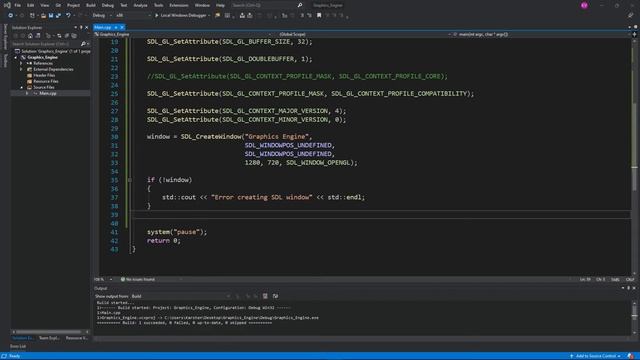640x360 pixels.
Task: Click the No issues found indicator
Action: (x=138, y=280)
